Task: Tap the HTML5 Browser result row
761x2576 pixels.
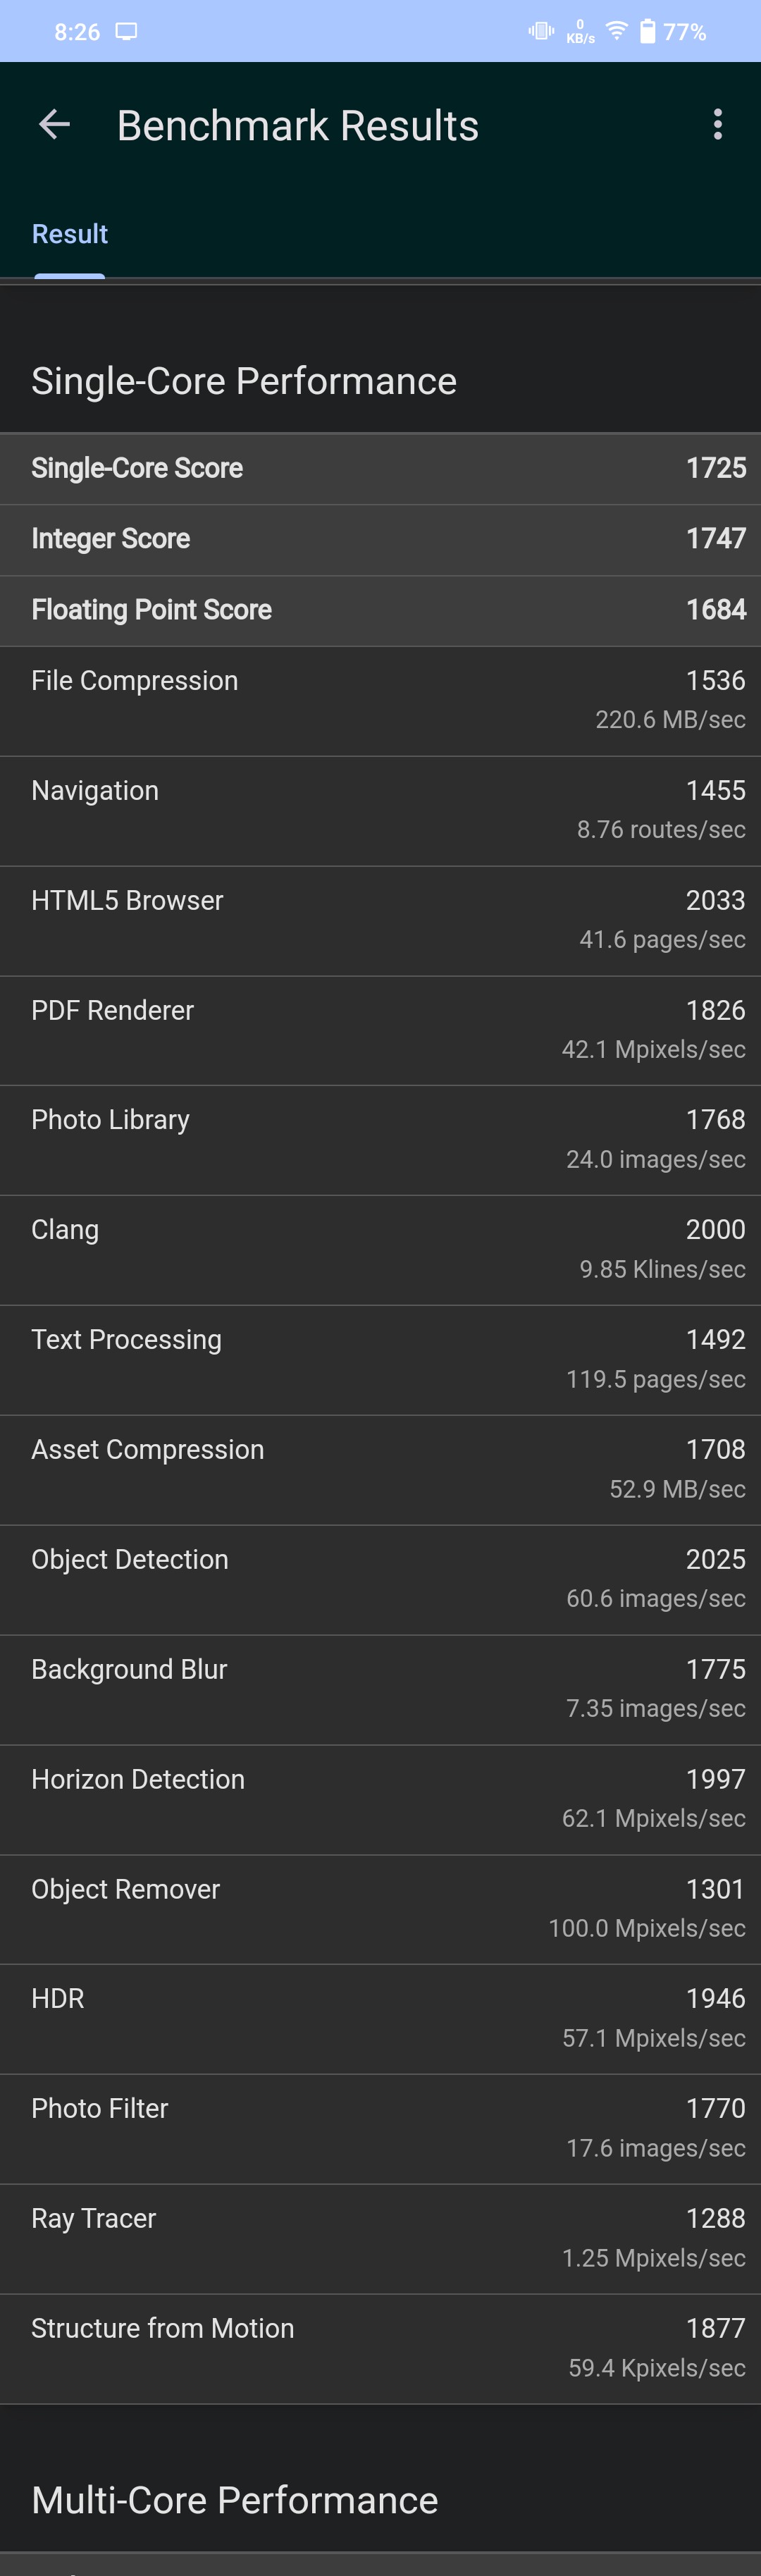Action: point(380,920)
